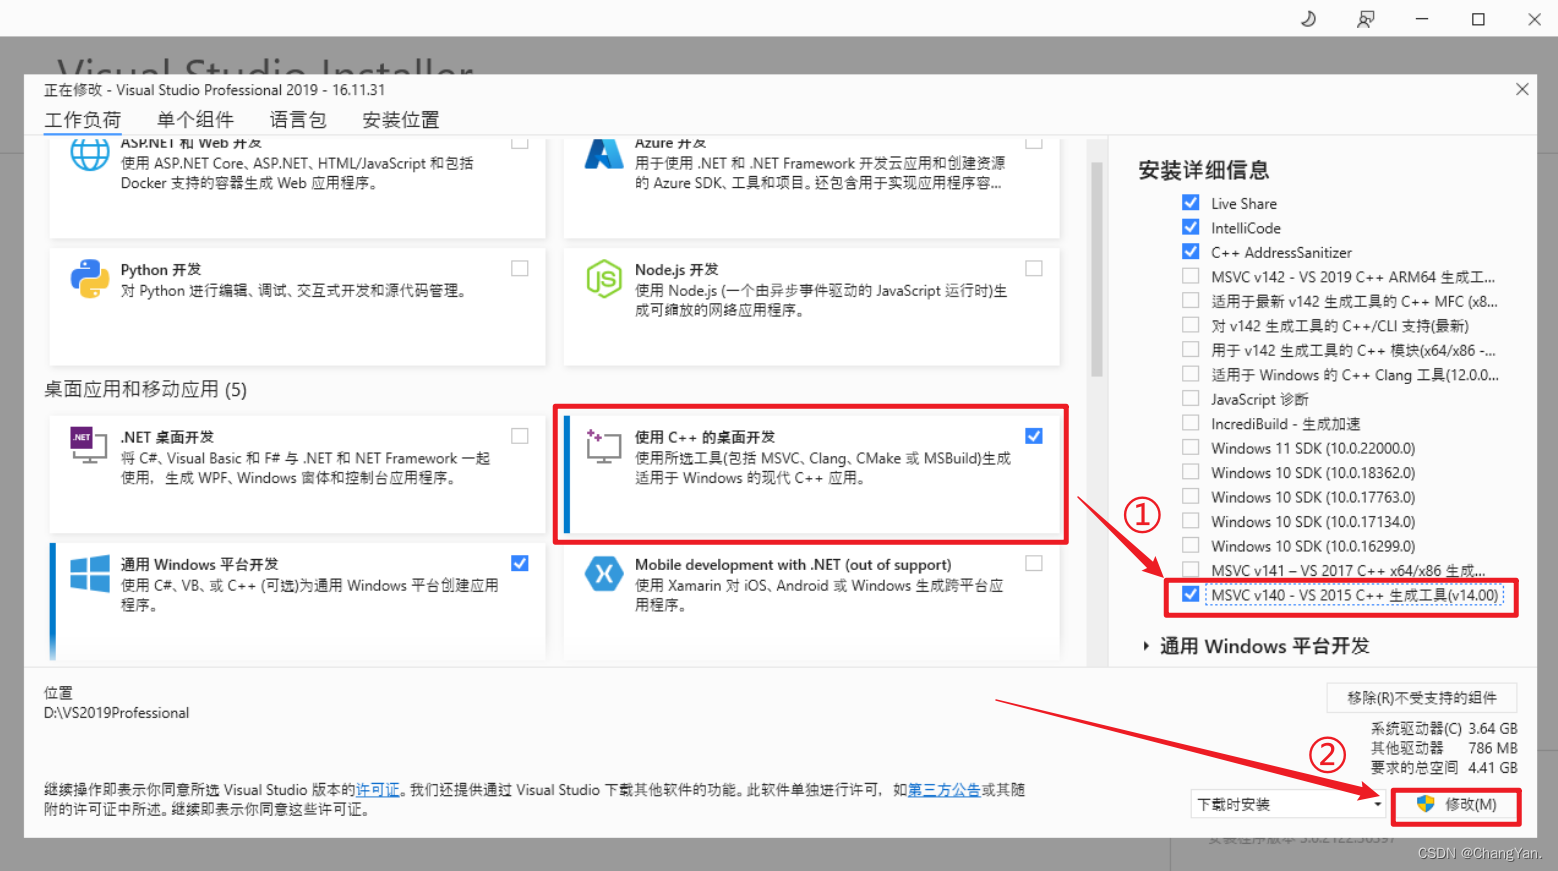Check Windows 11 SDK (10.0.22000.0)
The height and width of the screenshot is (871, 1558).
point(1190,447)
